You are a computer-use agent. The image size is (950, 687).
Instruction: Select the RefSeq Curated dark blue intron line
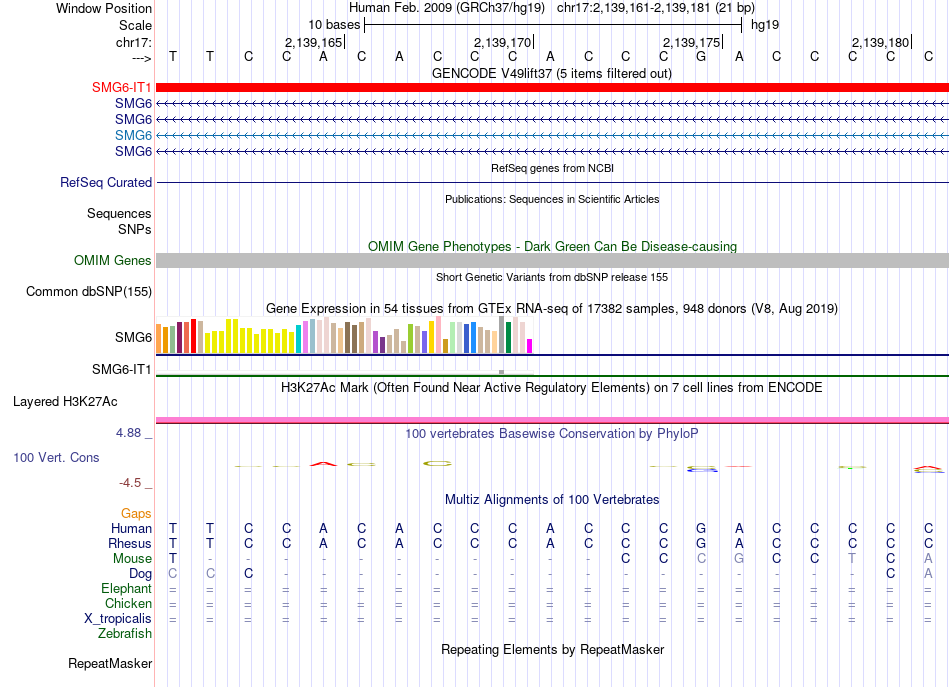click(552, 182)
